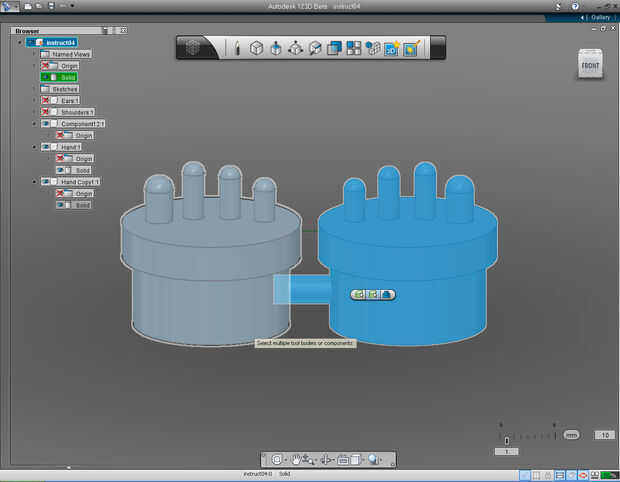Click the FRONT view cube face
The width and height of the screenshot is (620, 482).
590,64
